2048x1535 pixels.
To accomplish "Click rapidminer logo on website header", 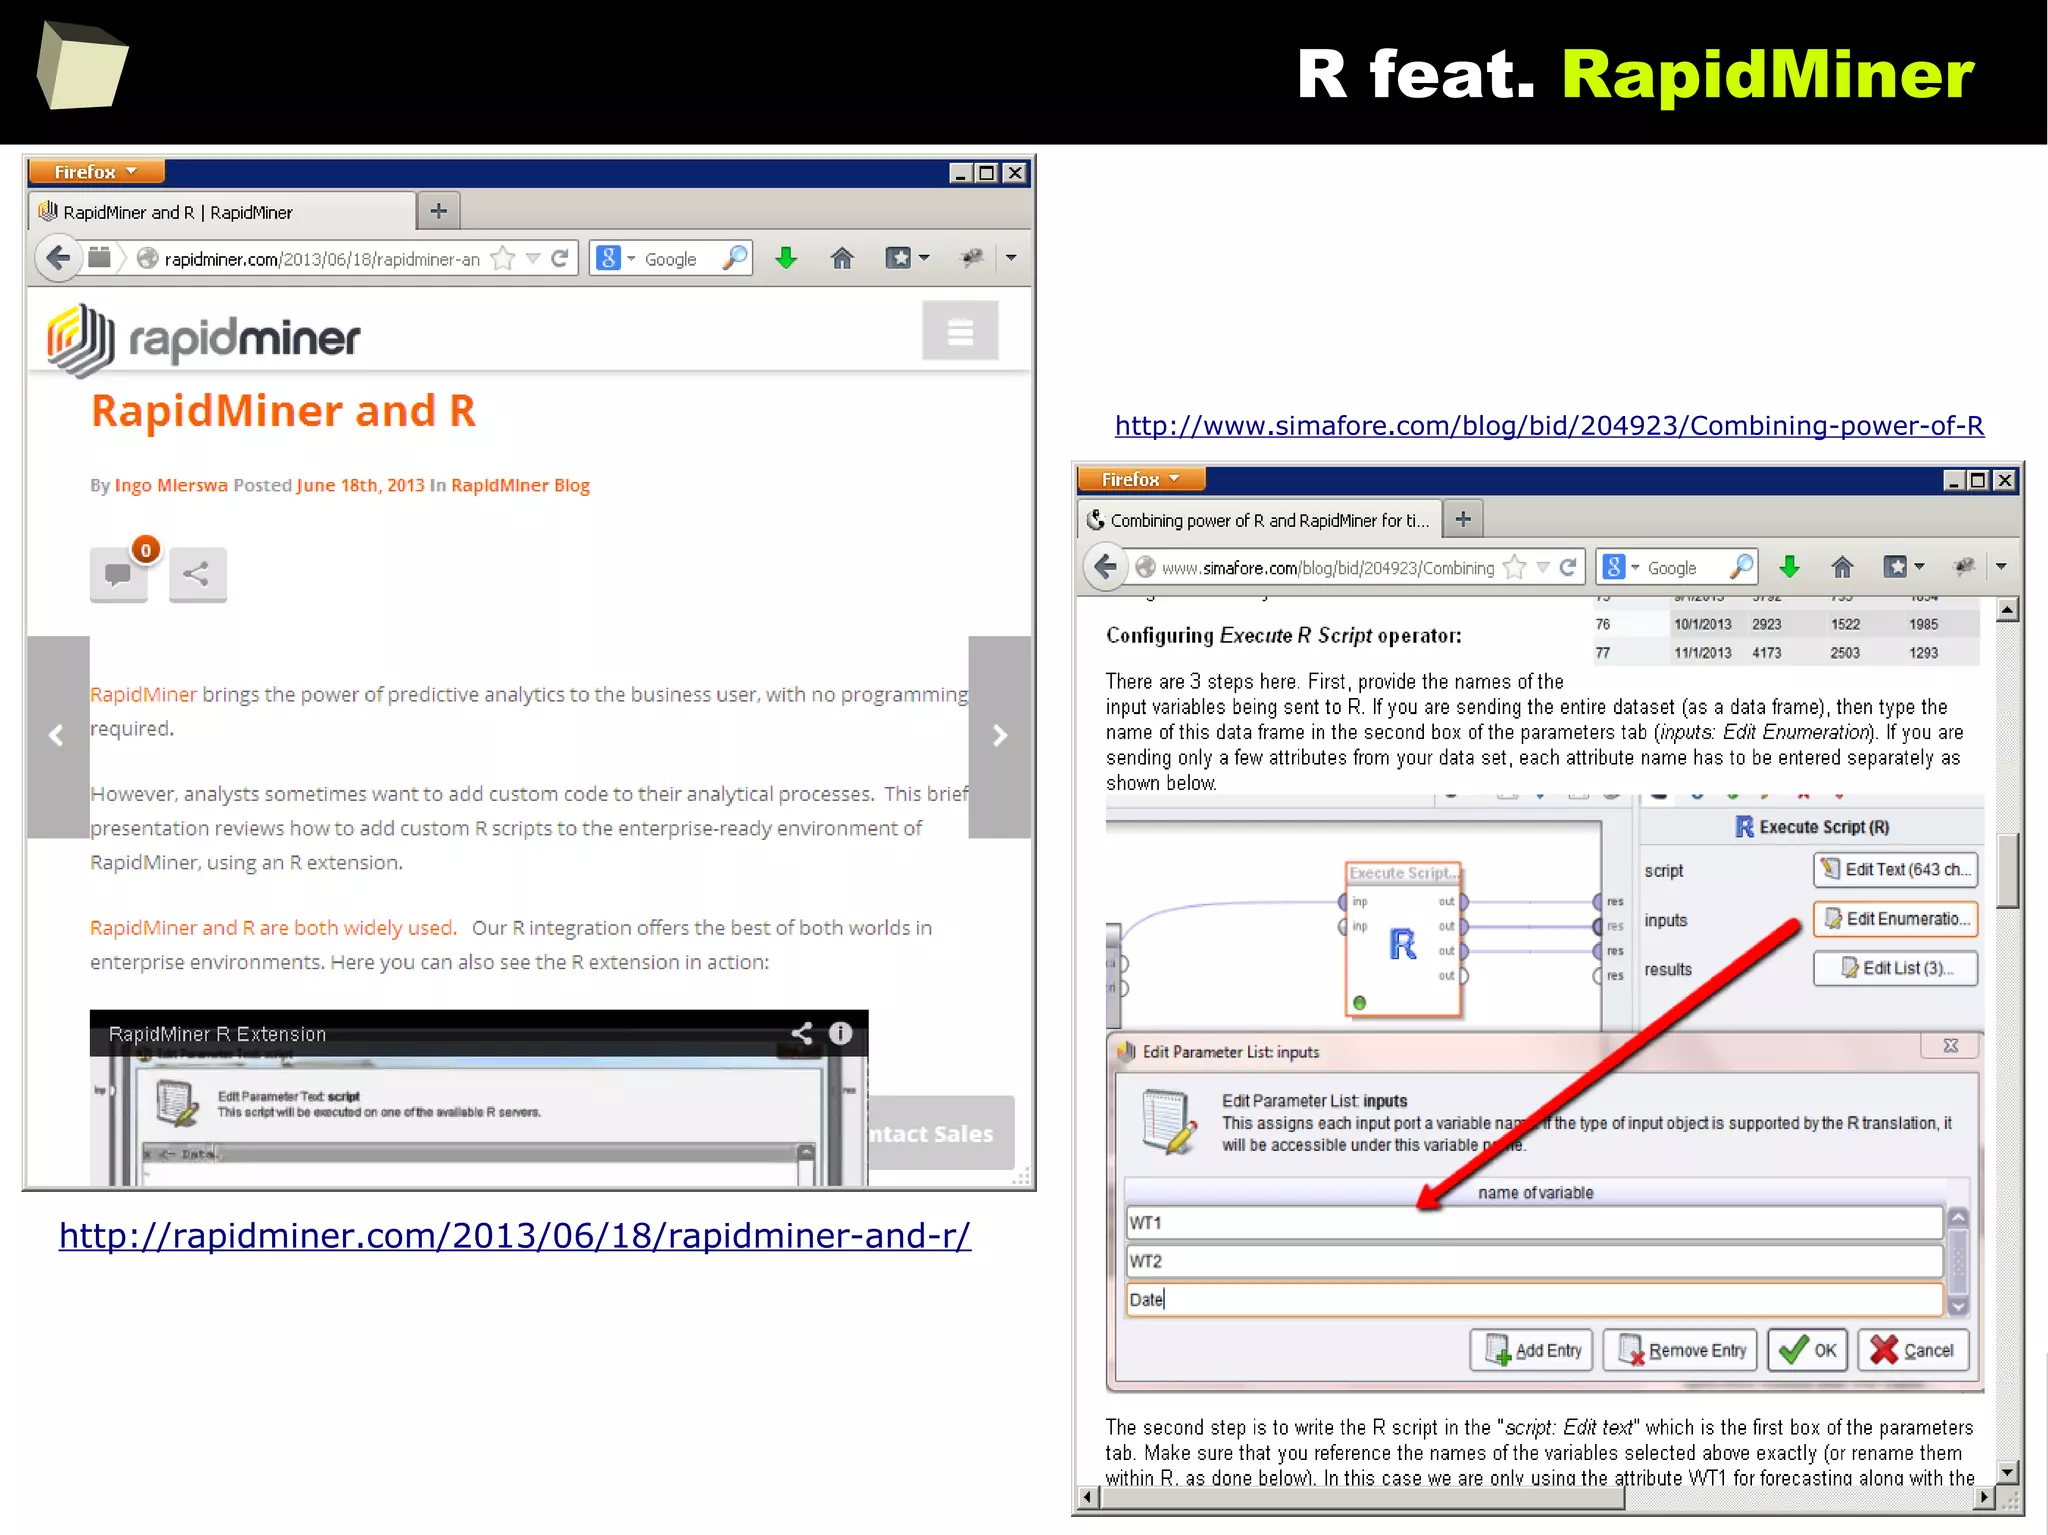I will [204, 339].
